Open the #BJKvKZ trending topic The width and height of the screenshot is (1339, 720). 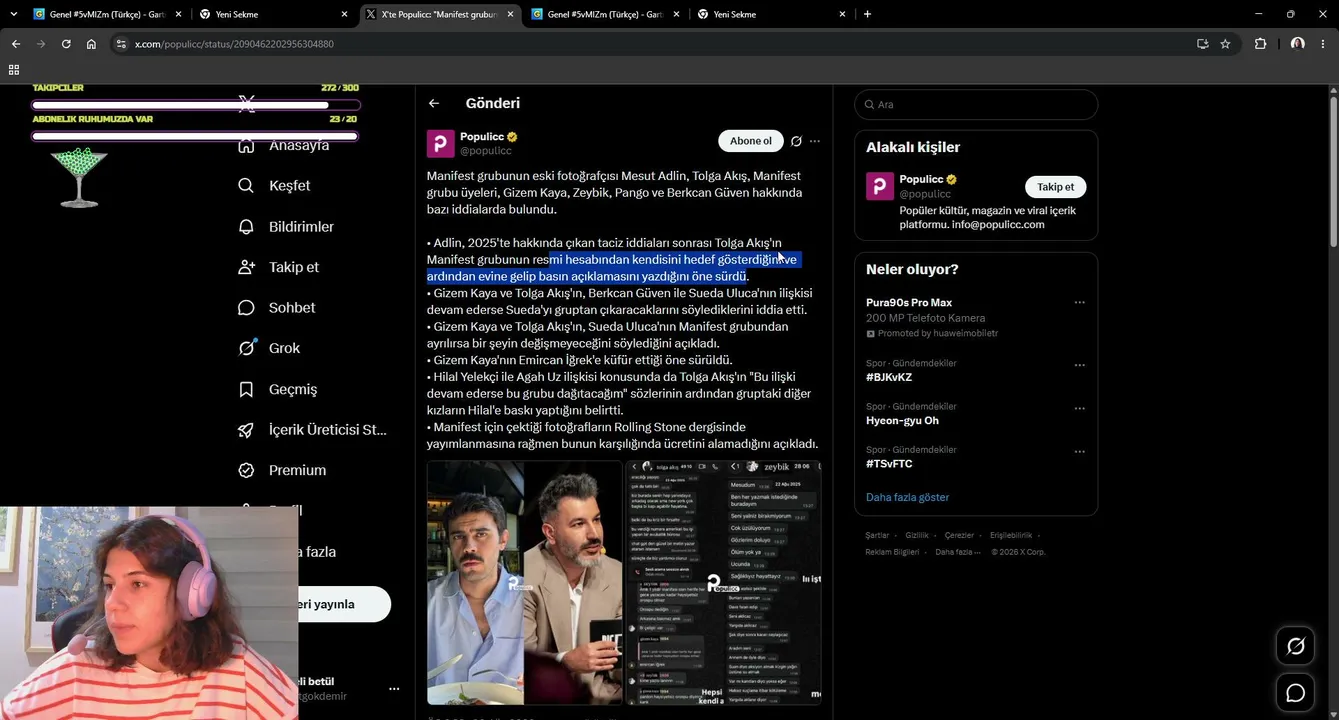point(889,377)
